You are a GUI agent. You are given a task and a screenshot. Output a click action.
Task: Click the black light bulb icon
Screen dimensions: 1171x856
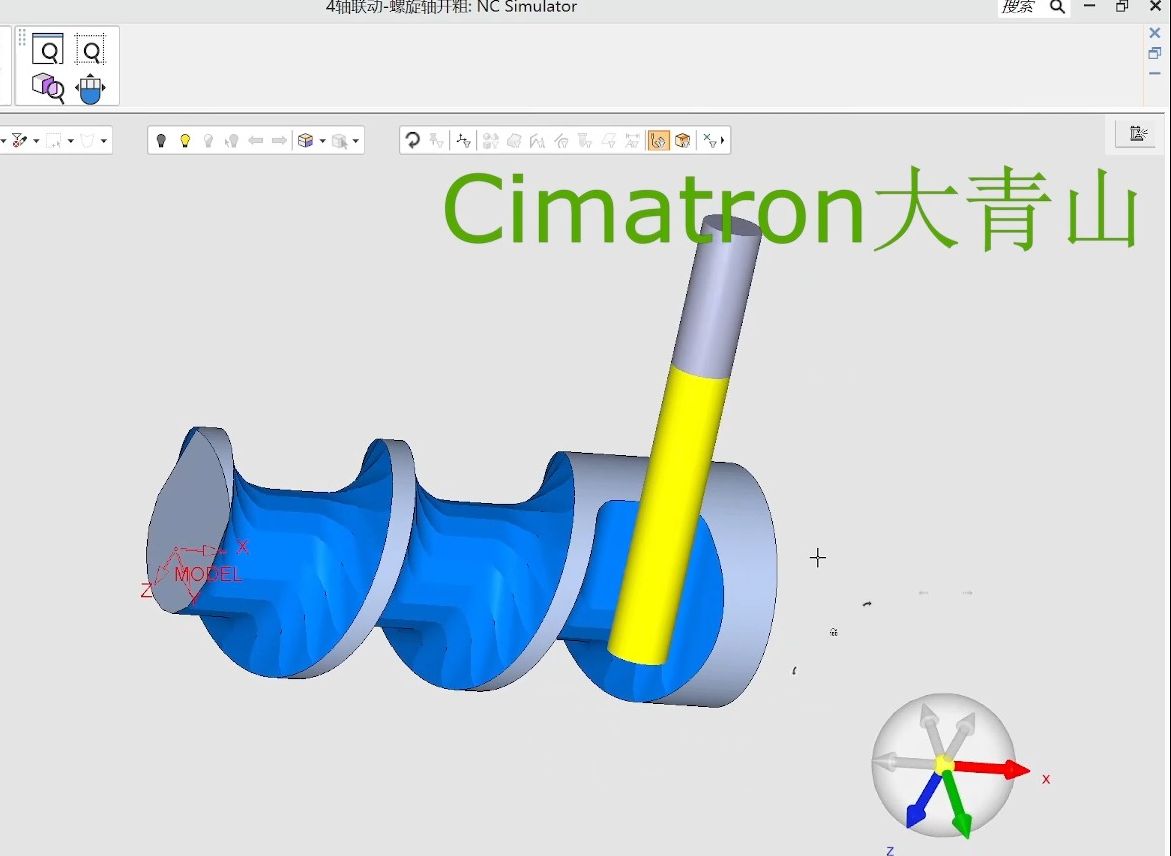pyautogui.click(x=161, y=141)
